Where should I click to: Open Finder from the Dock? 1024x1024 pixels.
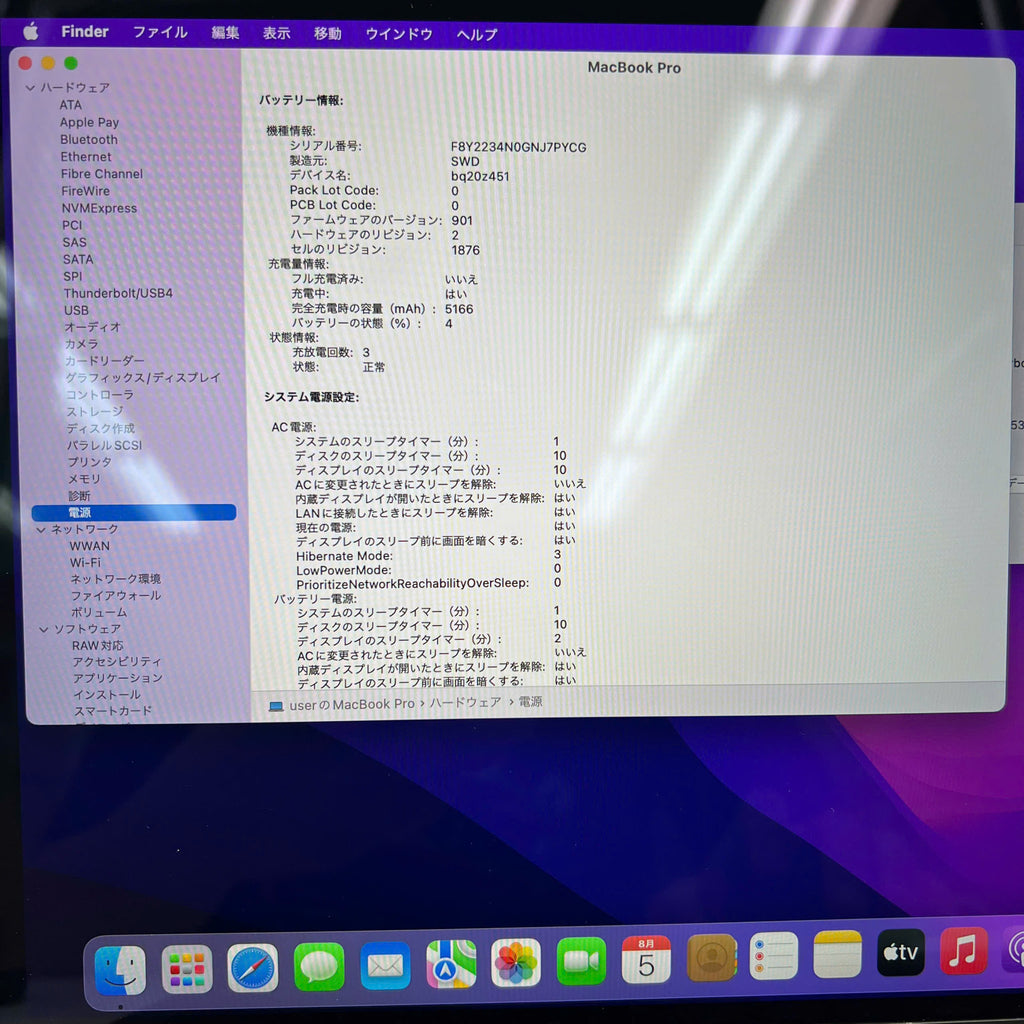coord(121,969)
